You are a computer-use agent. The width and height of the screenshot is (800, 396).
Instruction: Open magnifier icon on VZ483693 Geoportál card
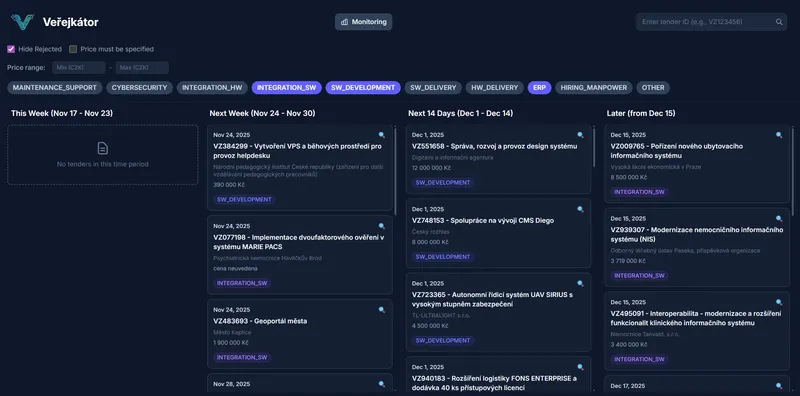(382, 310)
